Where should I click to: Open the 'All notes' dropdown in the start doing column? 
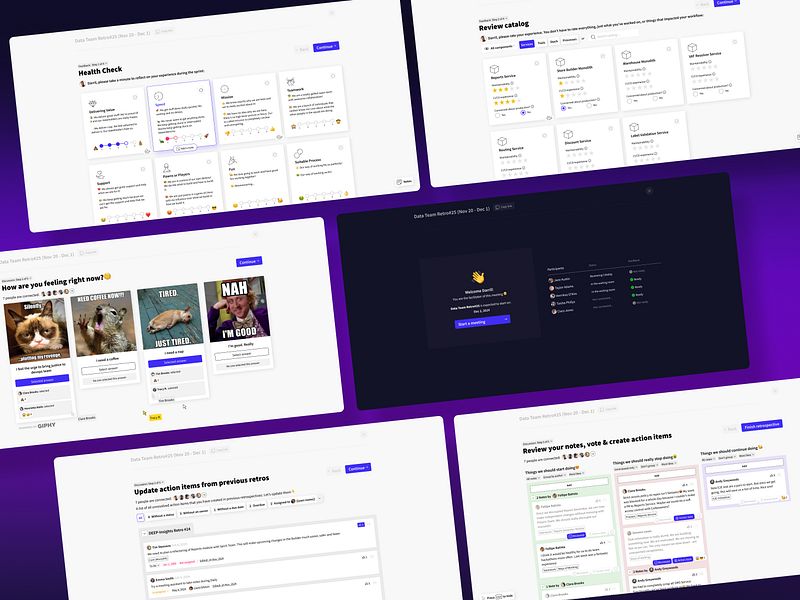point(532,479)
